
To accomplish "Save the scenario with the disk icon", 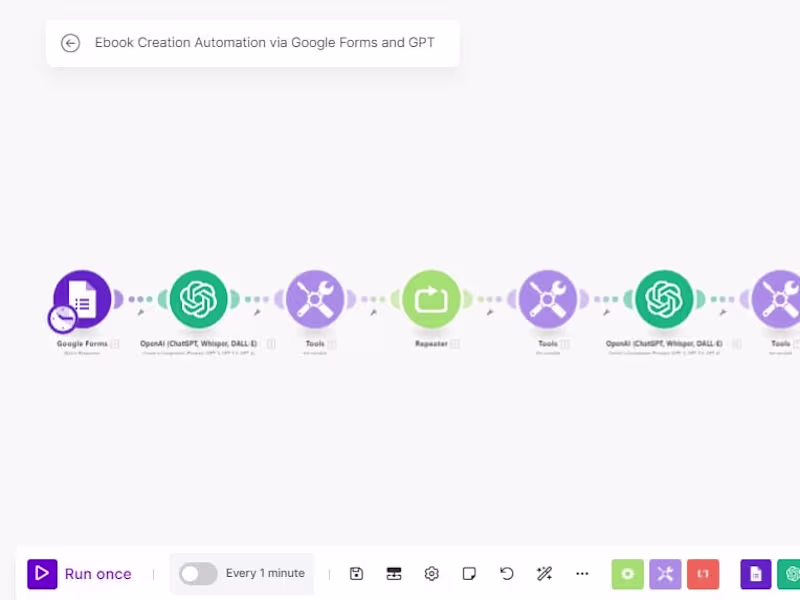I will [x=357, y=573].
